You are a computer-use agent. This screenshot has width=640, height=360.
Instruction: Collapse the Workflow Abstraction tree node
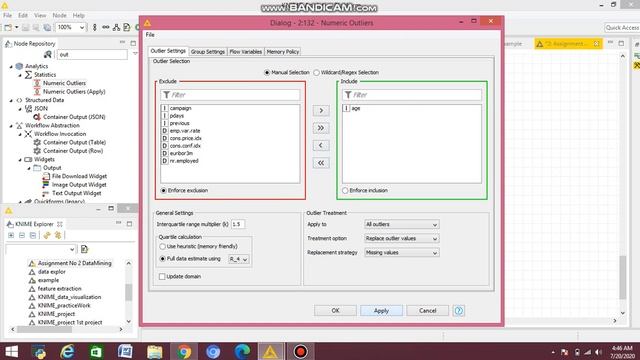(x=11, y=125)
